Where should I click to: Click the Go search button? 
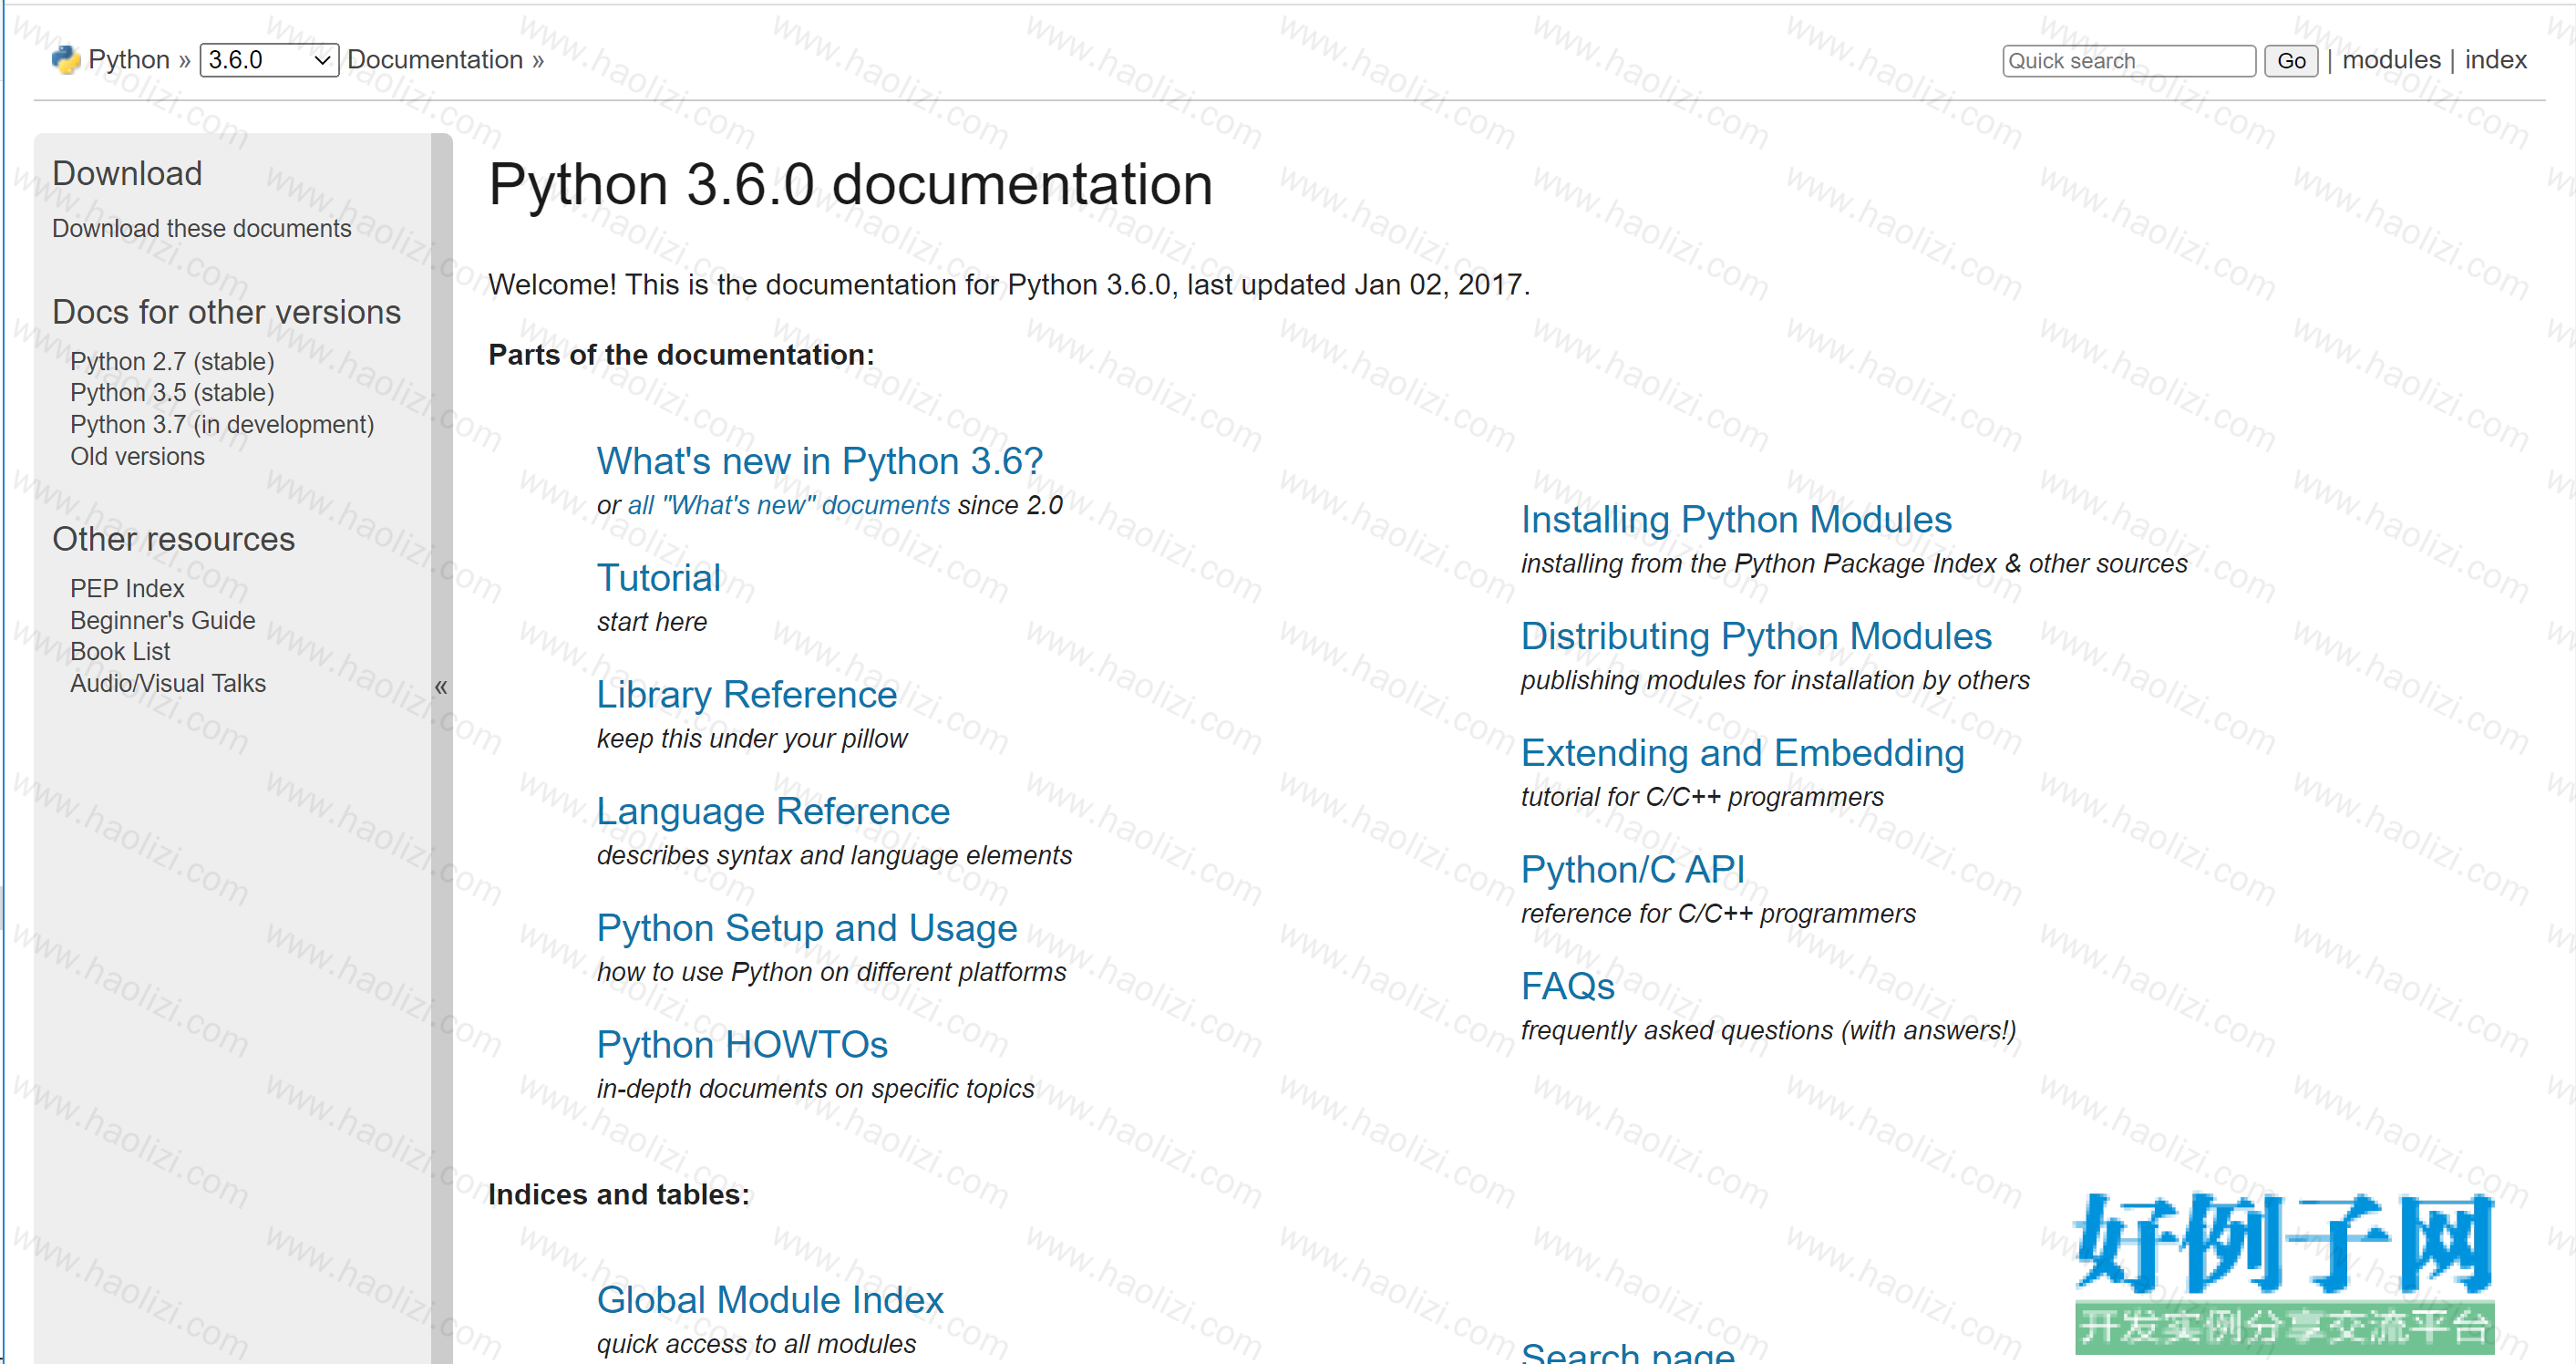pyautogui.click(x=2290, y=61)
